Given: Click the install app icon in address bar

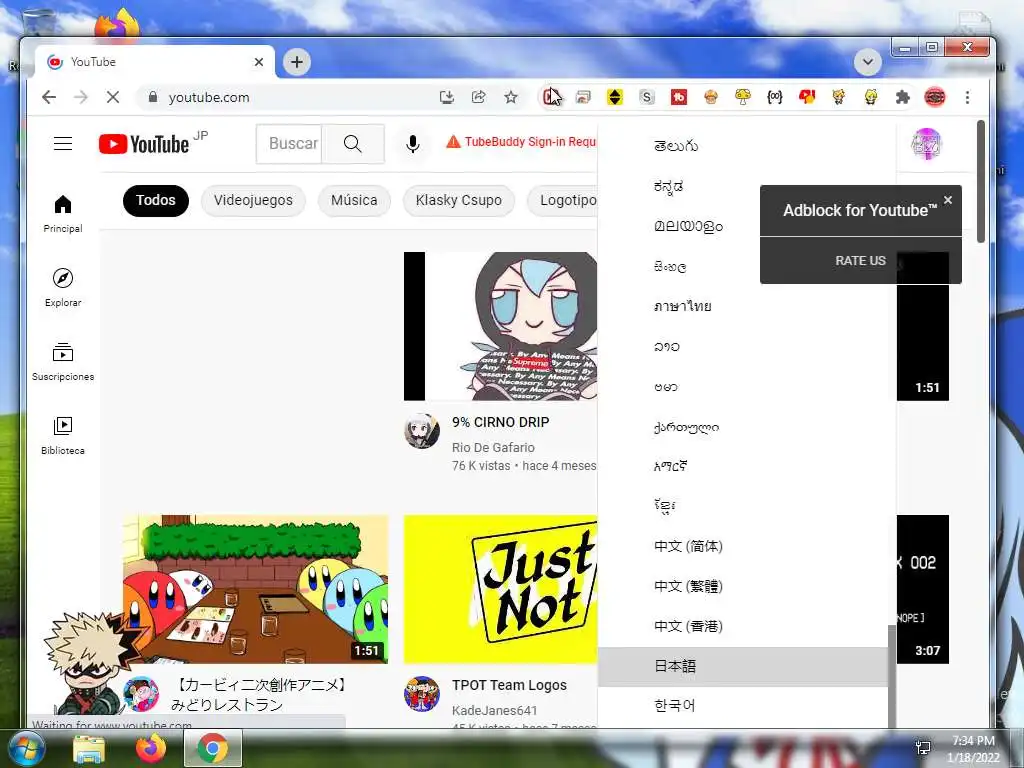Looking at the screenshot, I should click(x=447, y=97).
